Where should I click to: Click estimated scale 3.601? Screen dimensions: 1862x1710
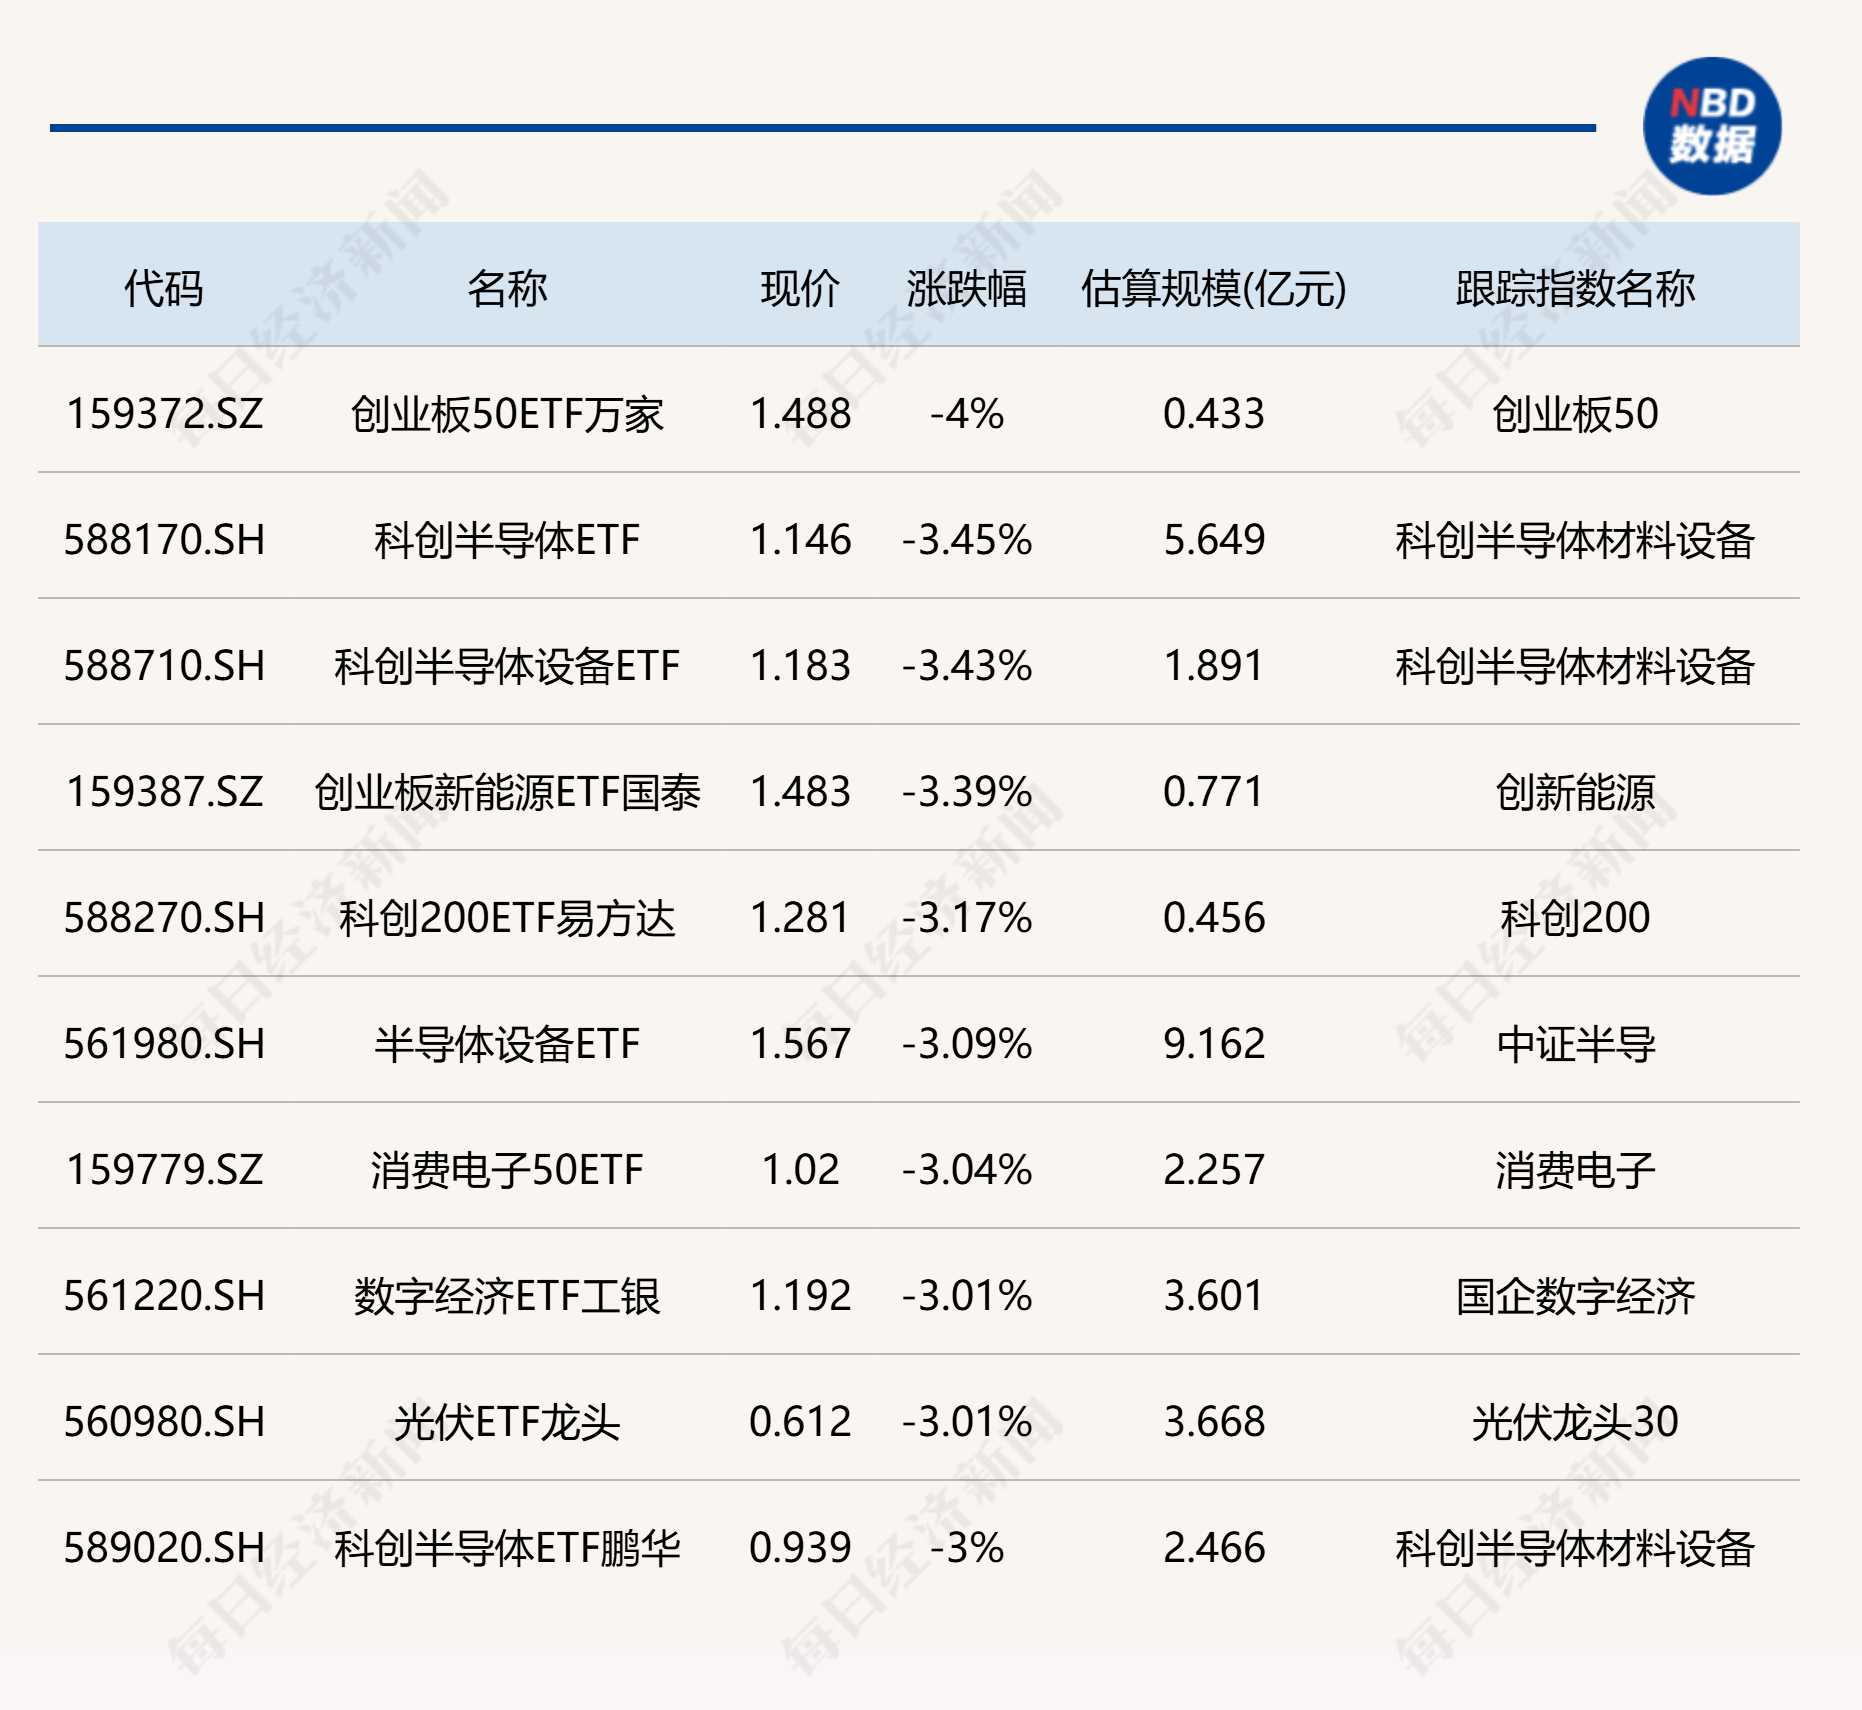pos(1214,1296)
